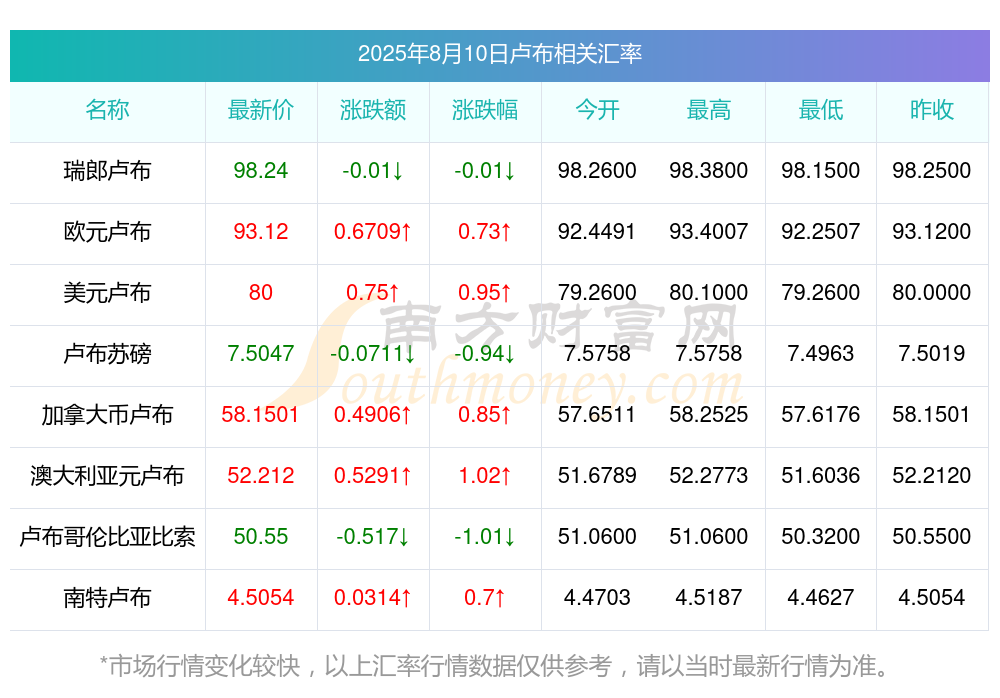Viewport: 1000px width, 698px height.
Task: Select the 涨跌额 column header
Action: point(373,110)
